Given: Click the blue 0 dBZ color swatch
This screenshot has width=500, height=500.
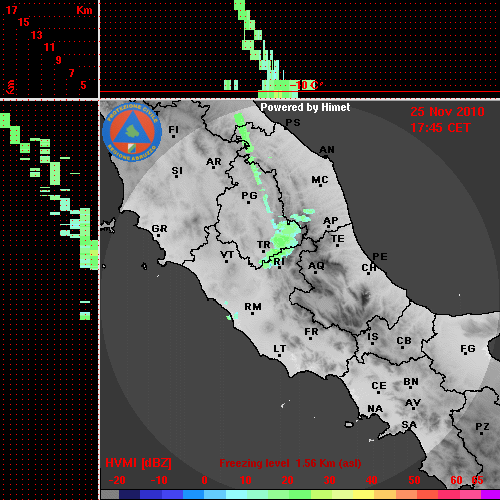Looking at the screenshot, I should click(193, 494).
